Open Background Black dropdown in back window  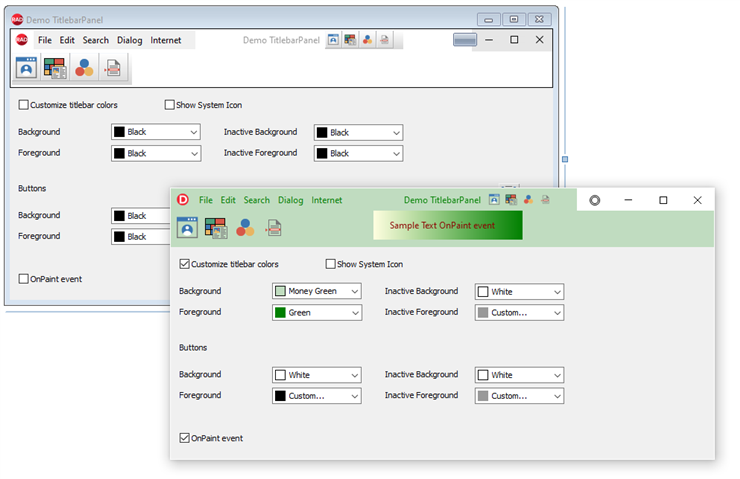click(x=156, y=132)
